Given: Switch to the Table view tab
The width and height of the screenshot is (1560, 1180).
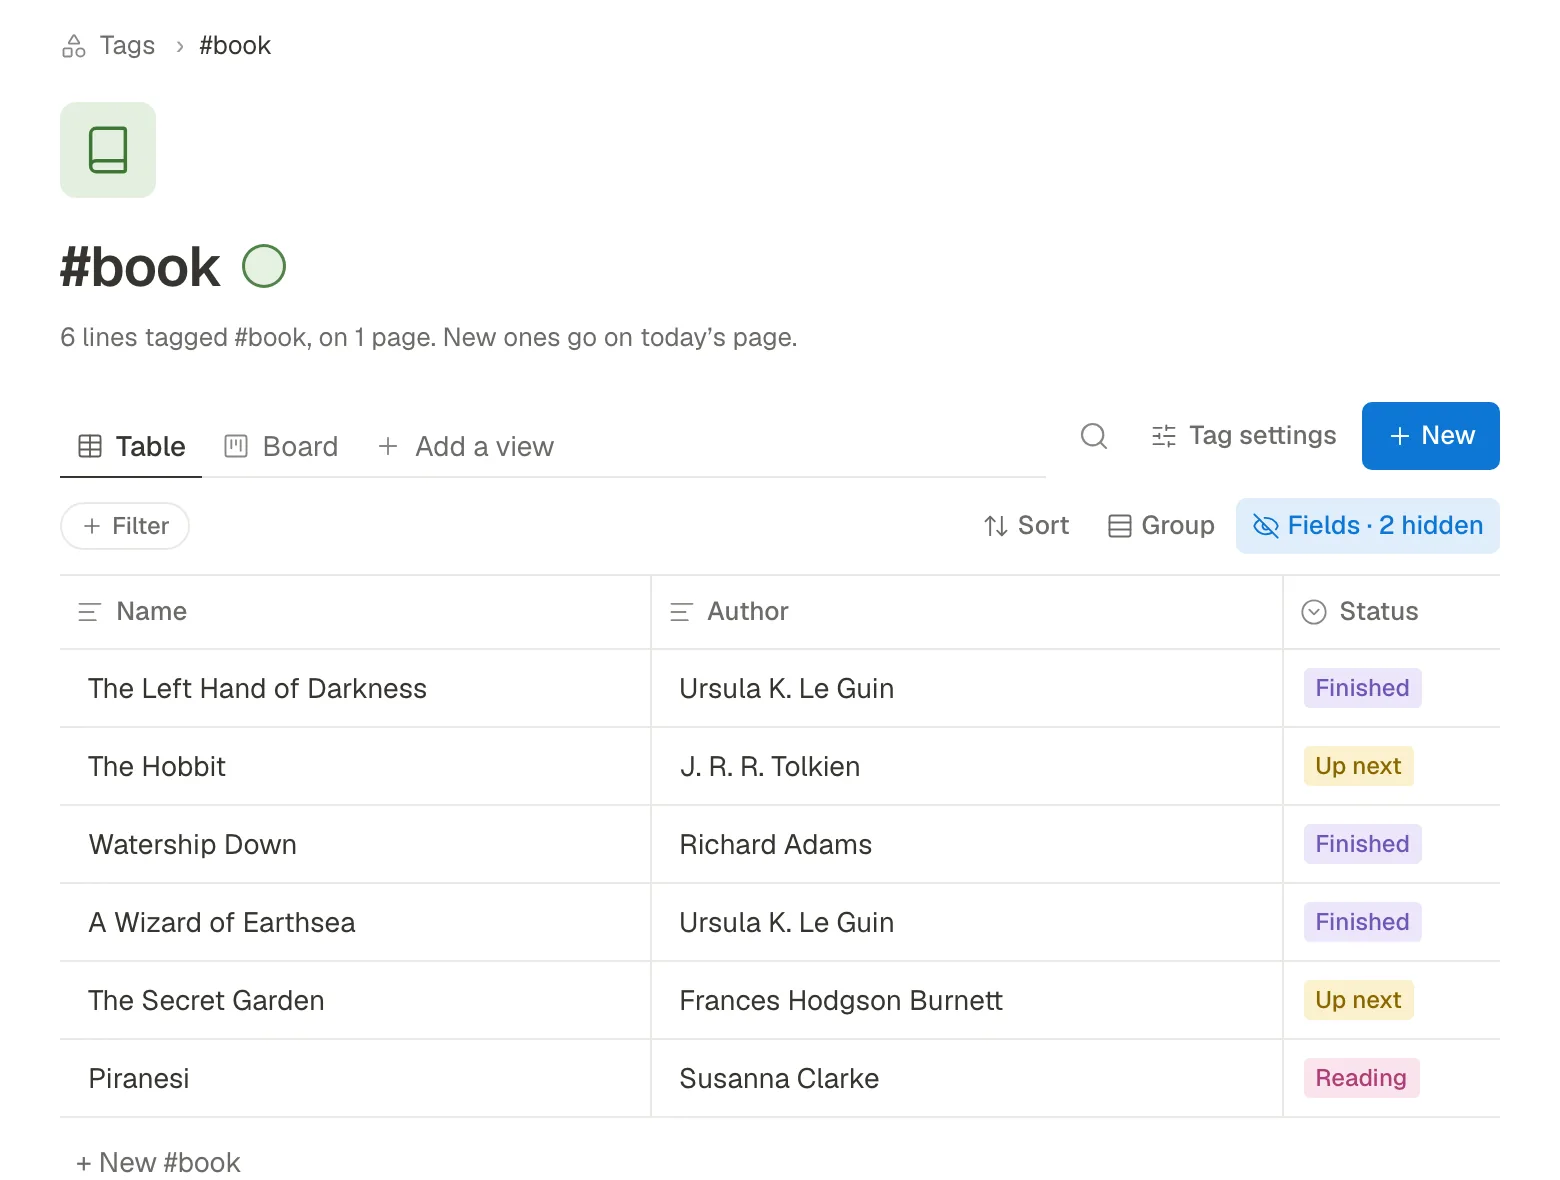Looking at the screenshot, I should pos(131,446).
